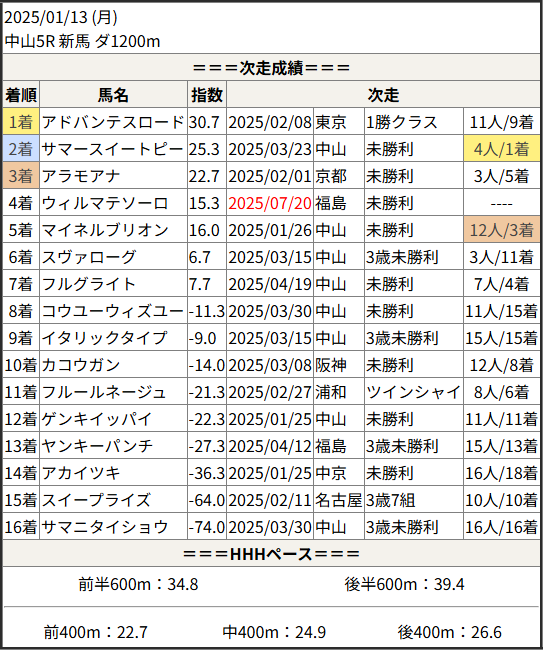The image size is (543, 650).
Task: Click the 着順 column header
Action: (x=21, y=95)
